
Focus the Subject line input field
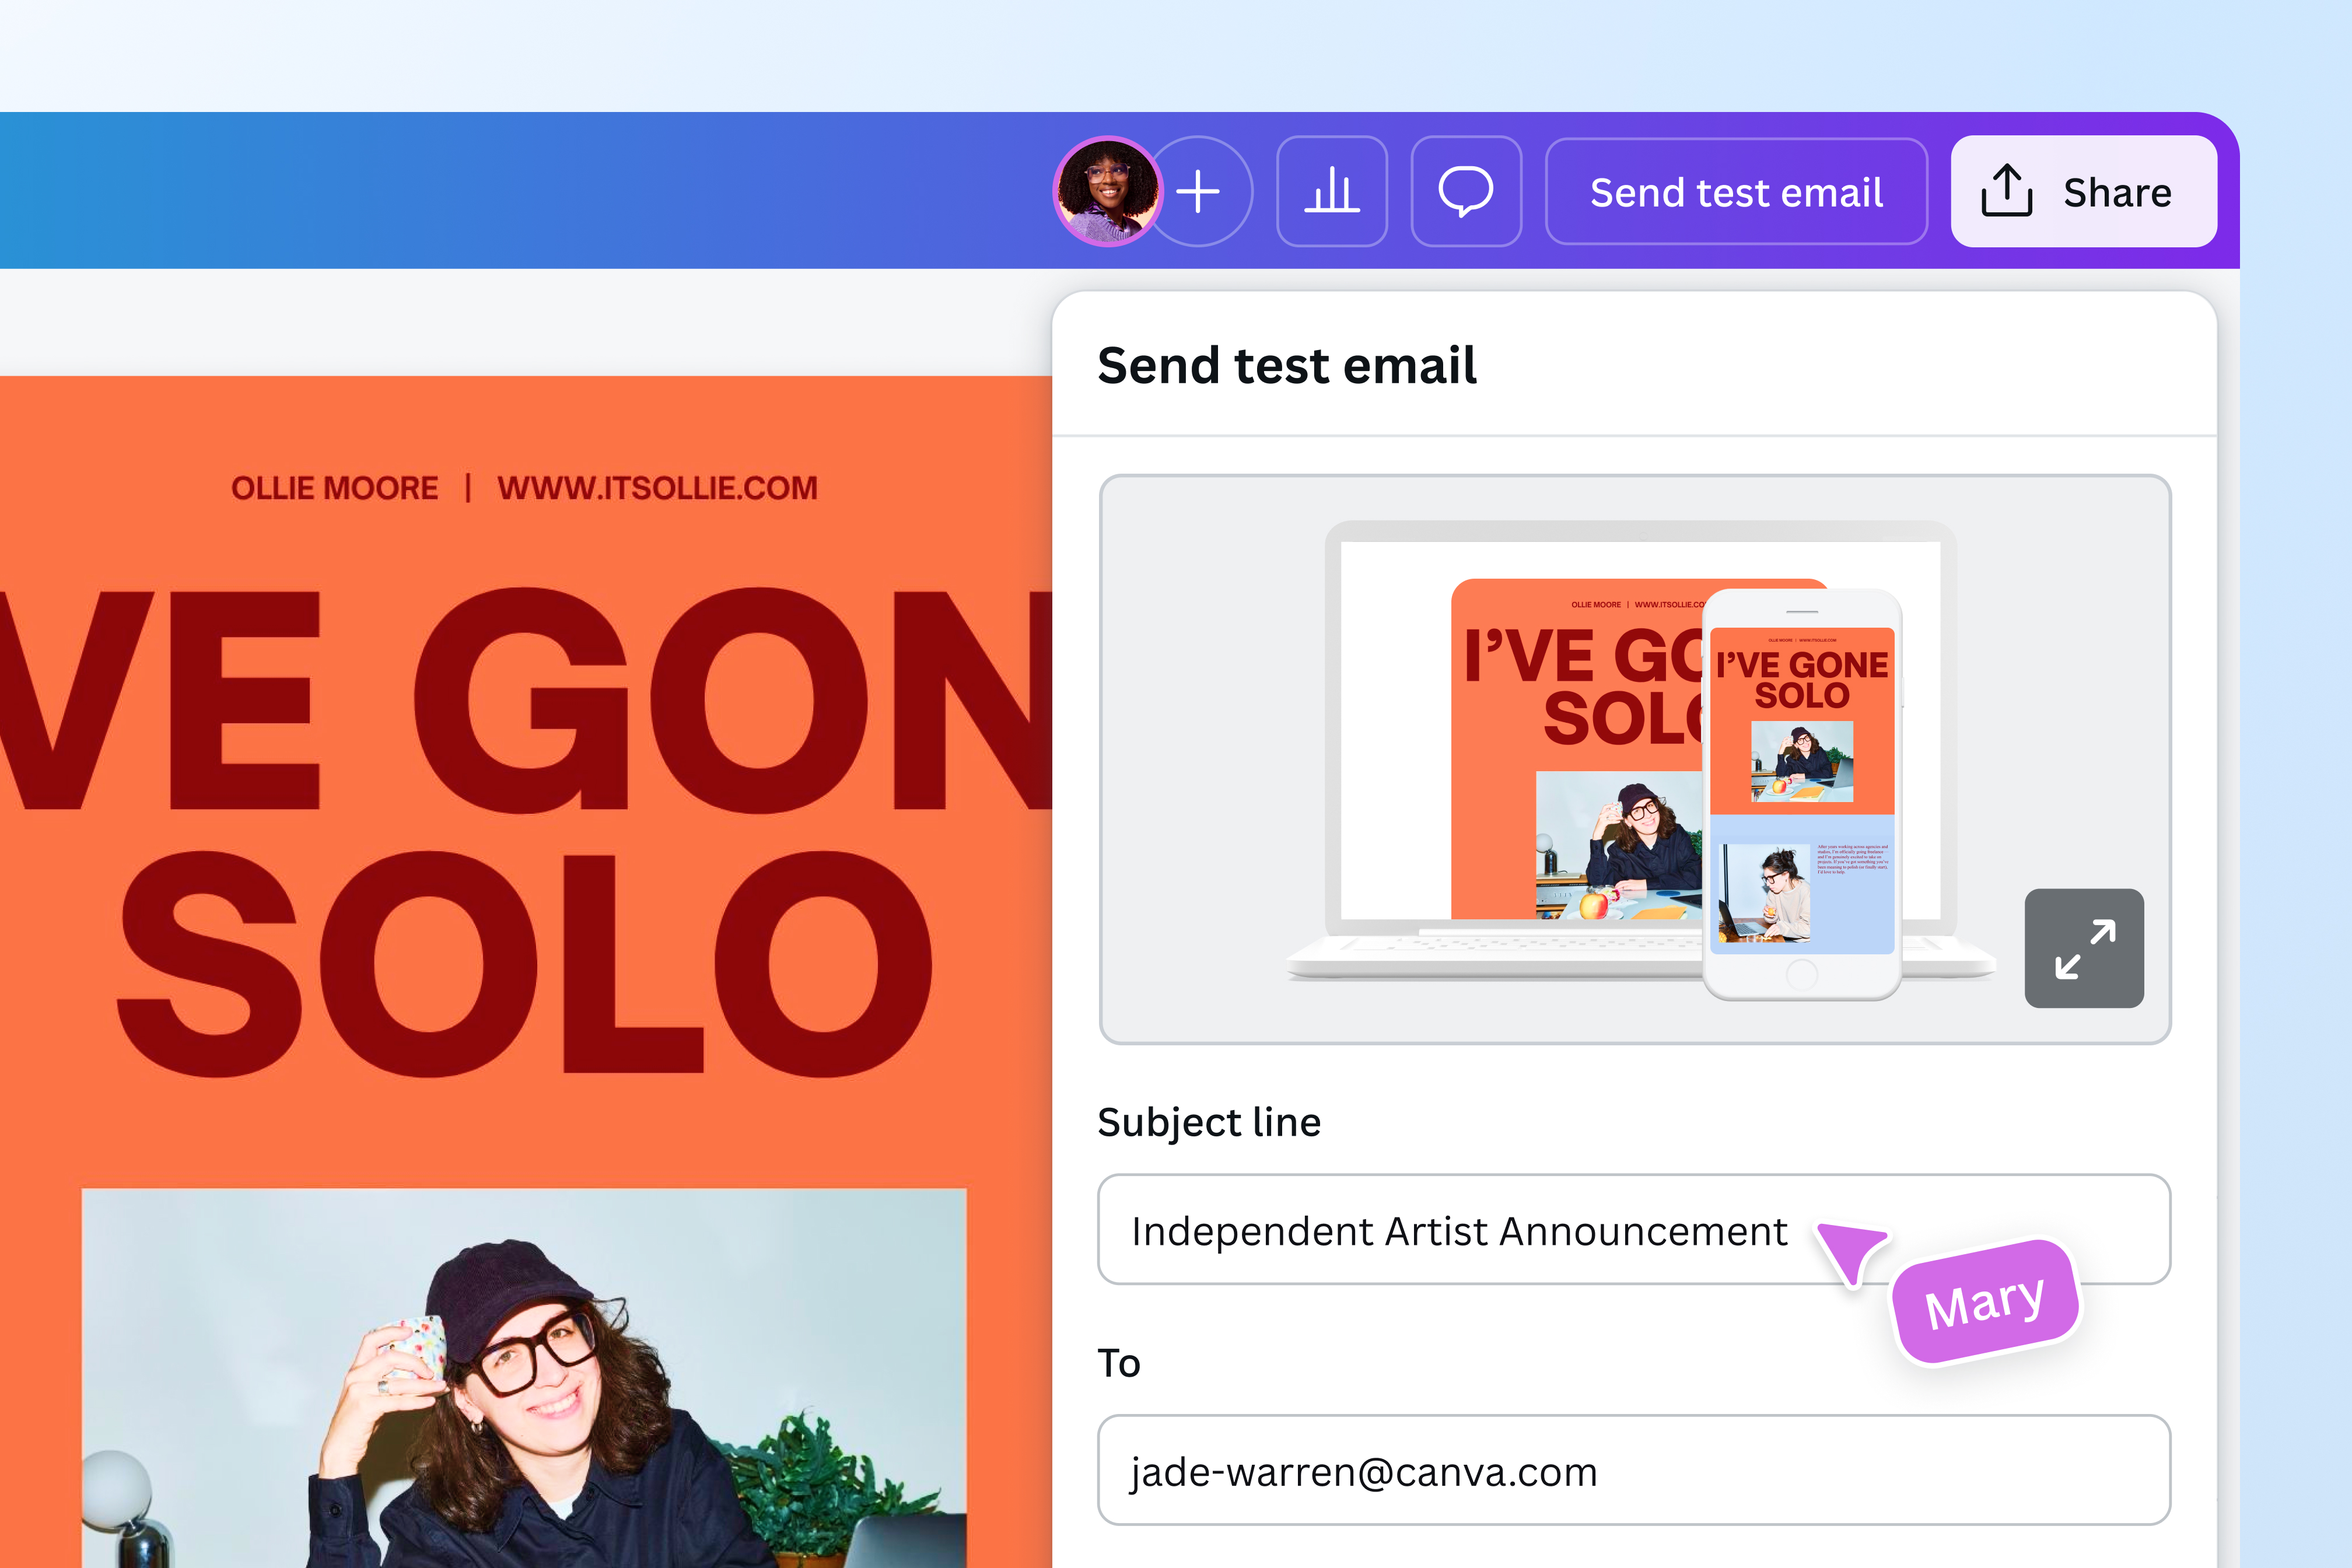coord(1634,1230)
